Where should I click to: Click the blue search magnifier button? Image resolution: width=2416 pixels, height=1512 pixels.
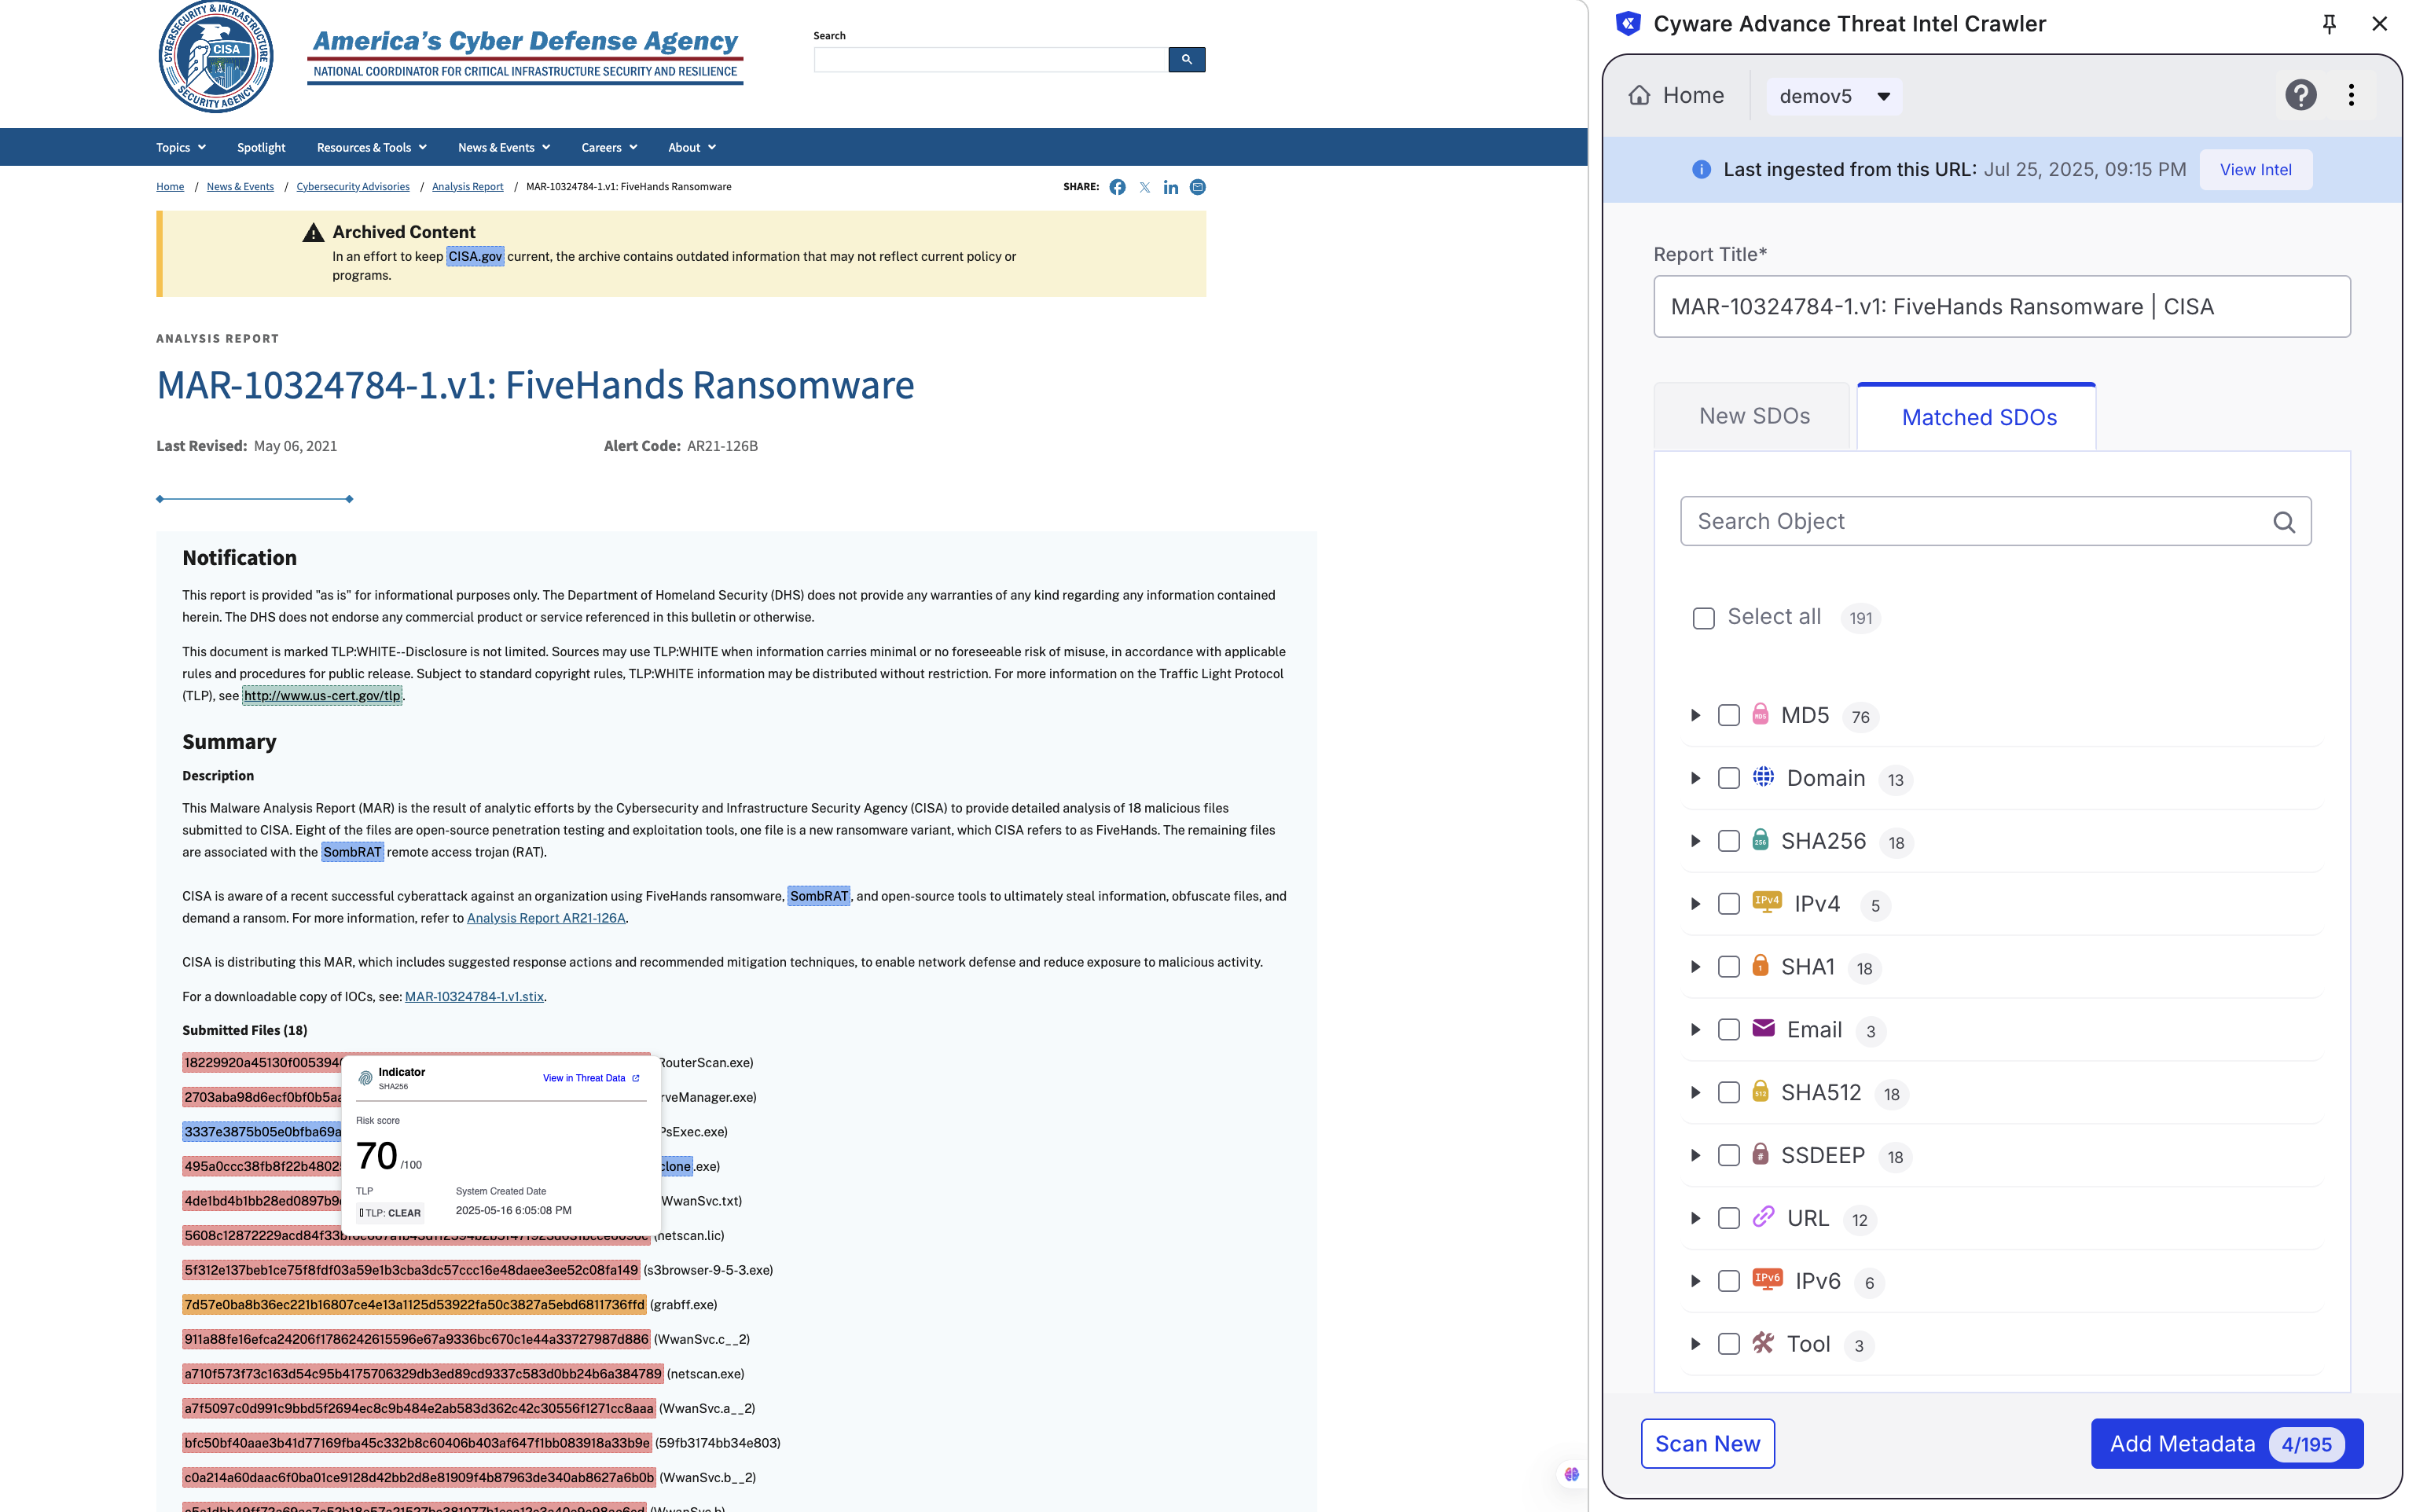point(1186,60)
